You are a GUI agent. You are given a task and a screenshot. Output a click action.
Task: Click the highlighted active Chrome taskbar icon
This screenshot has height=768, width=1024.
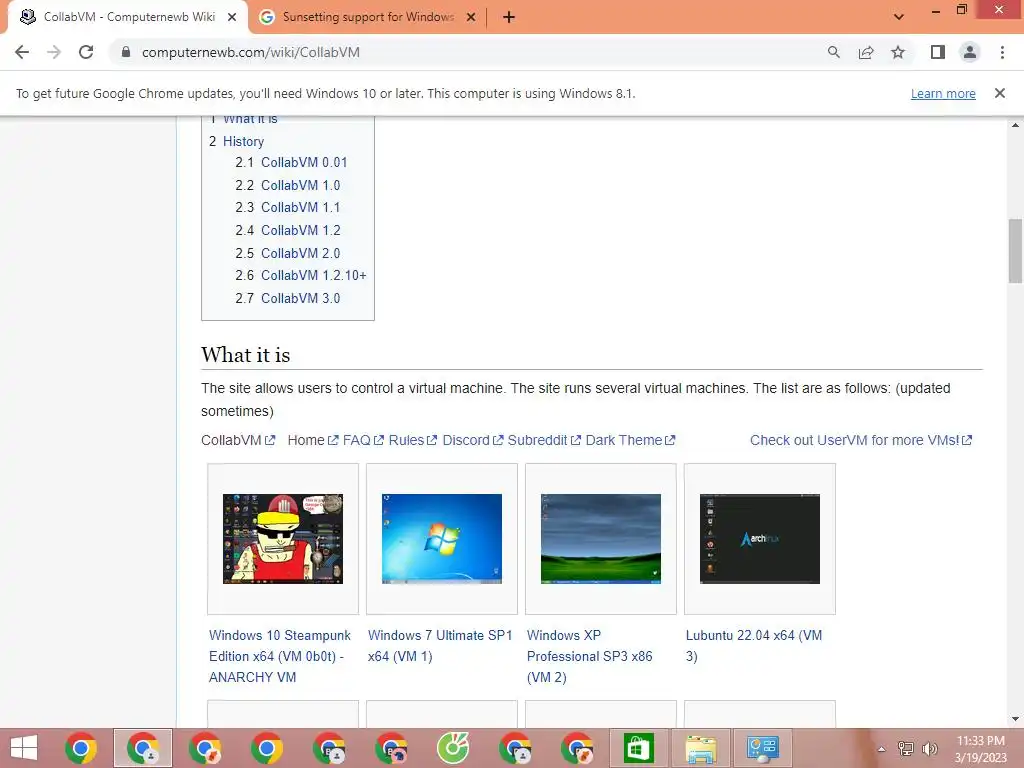(143, 748)
